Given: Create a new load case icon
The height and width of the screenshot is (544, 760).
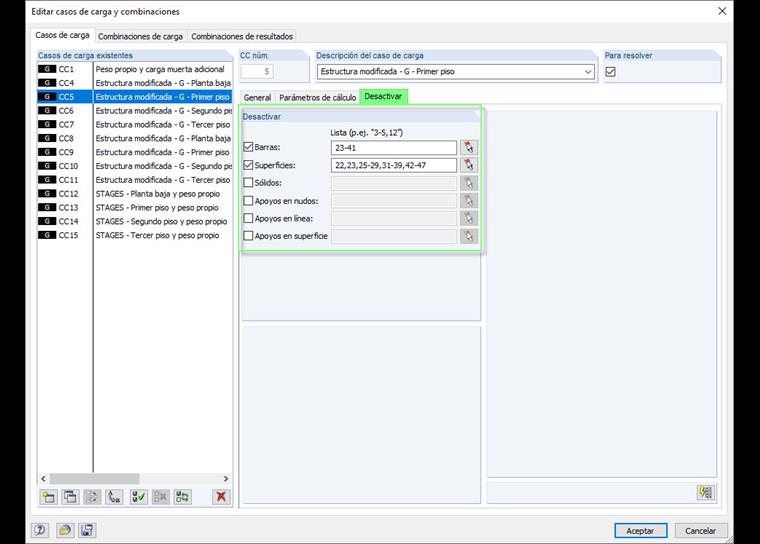Looking at the screenshot, I should click(x=49, y=496).
